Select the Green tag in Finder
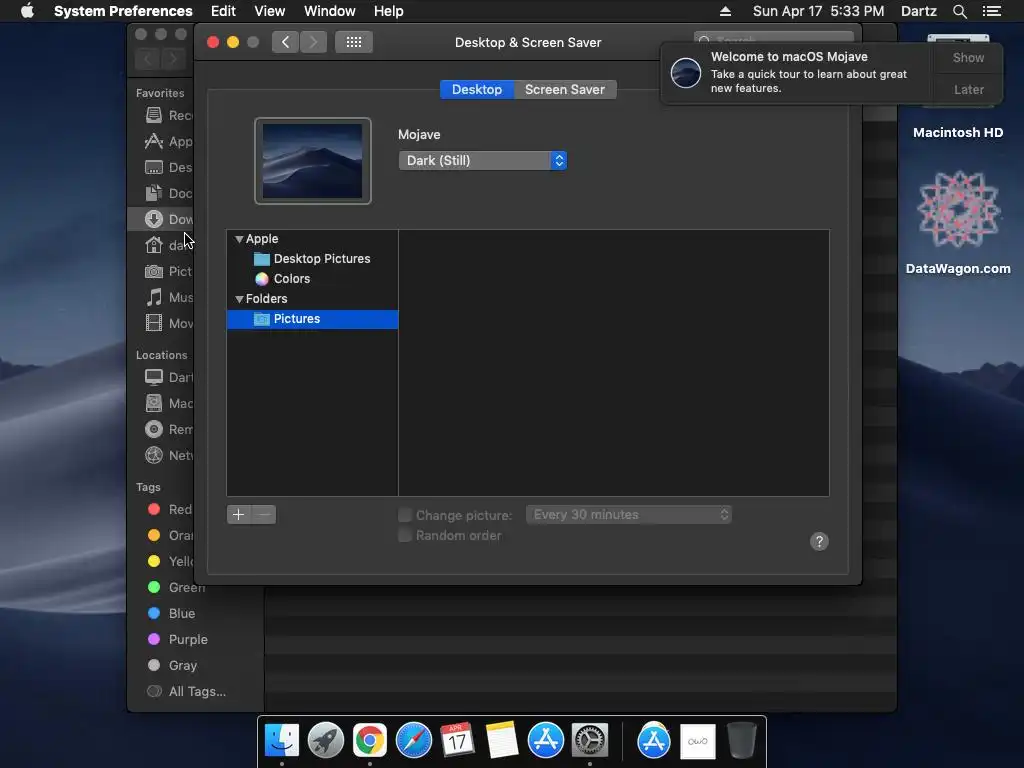The image size is (1024, 768). tap(176, 587)
